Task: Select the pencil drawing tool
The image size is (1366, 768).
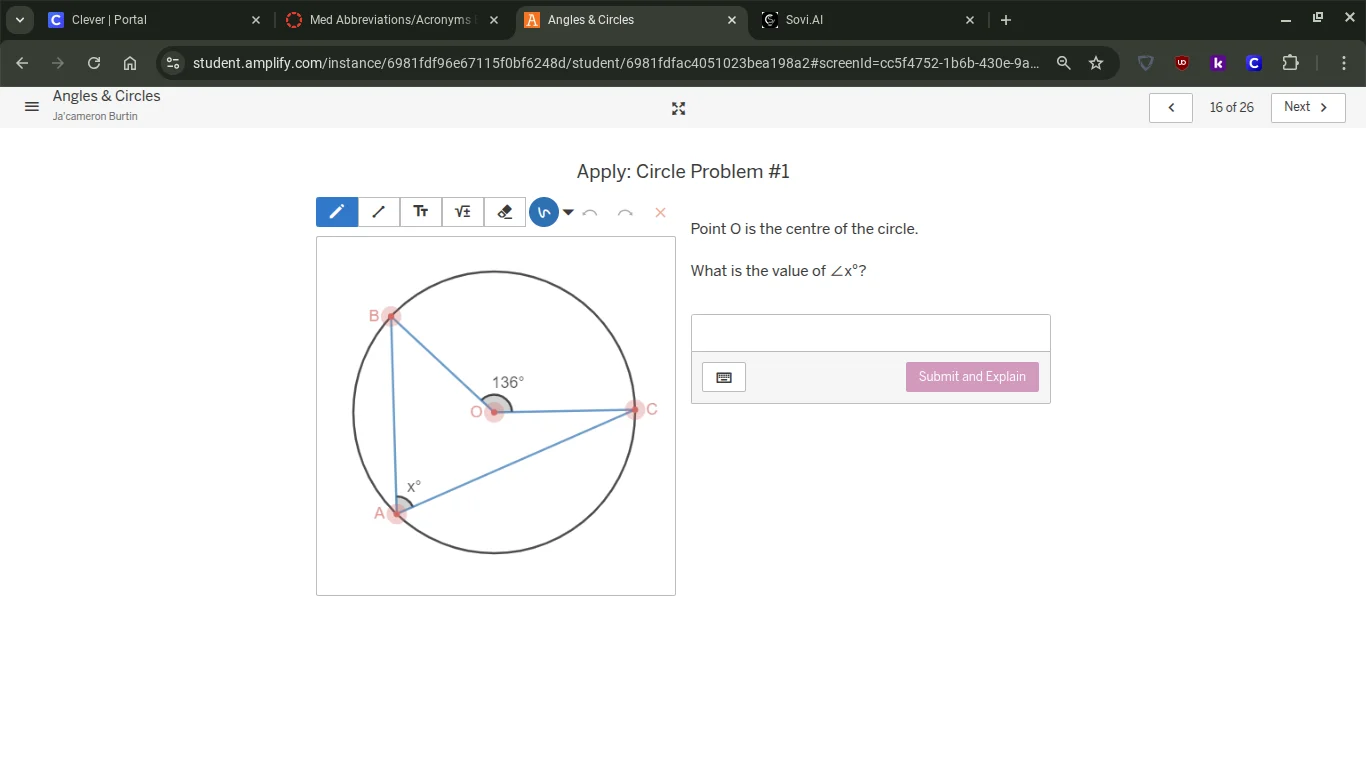Action: point(336,211)
